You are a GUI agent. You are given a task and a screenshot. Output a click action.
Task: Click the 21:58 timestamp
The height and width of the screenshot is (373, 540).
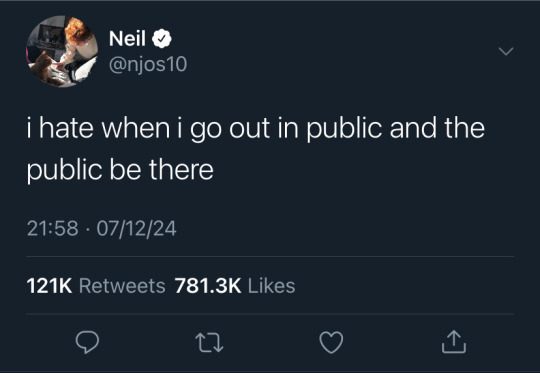pos(53,228)
